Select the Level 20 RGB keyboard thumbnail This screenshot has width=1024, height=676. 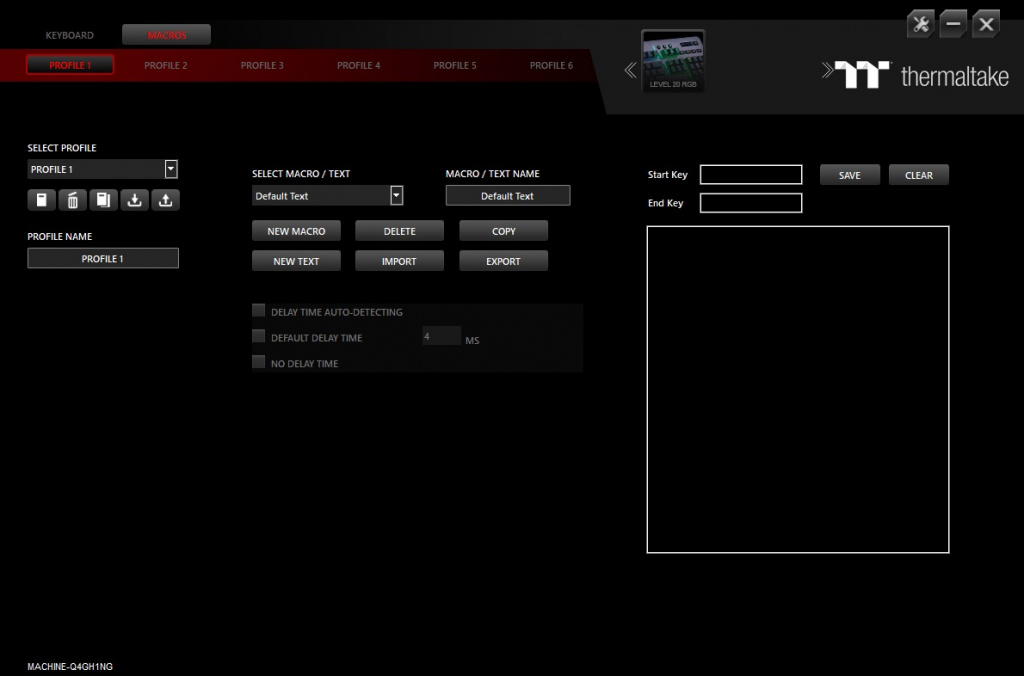[x=674, y=61]
